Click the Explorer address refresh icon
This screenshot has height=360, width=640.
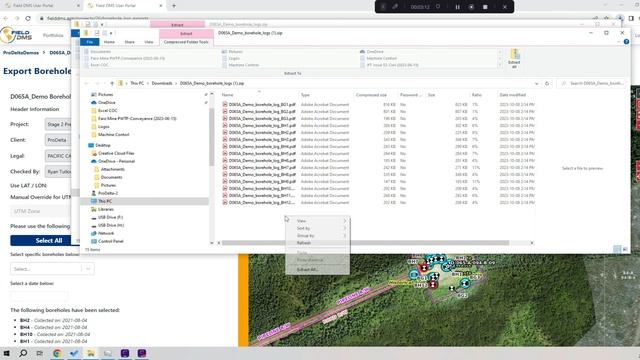(x=547, y=83)
